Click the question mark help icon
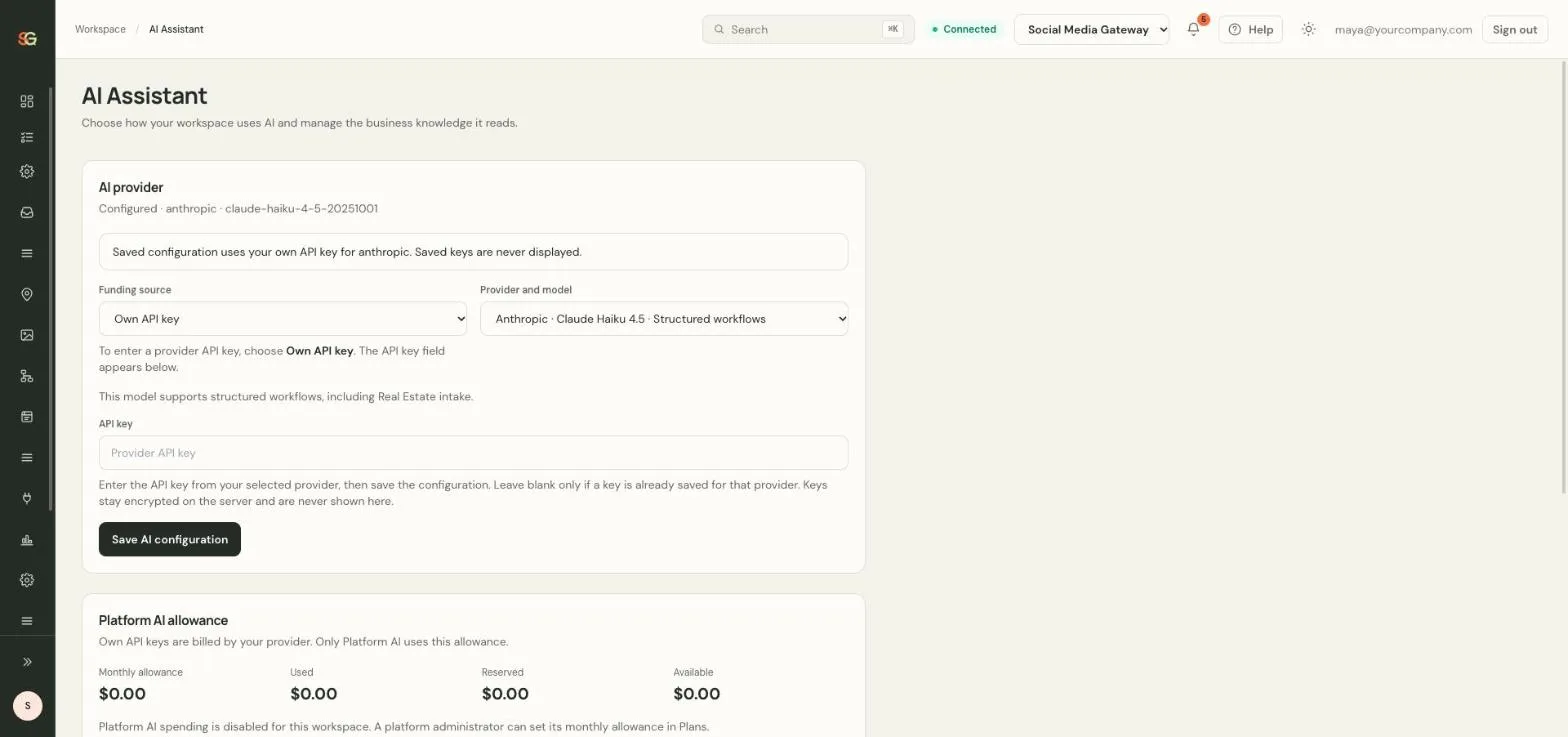Image resolution: width=1568 pixels, height=737 pixels. click(1234, 29)
